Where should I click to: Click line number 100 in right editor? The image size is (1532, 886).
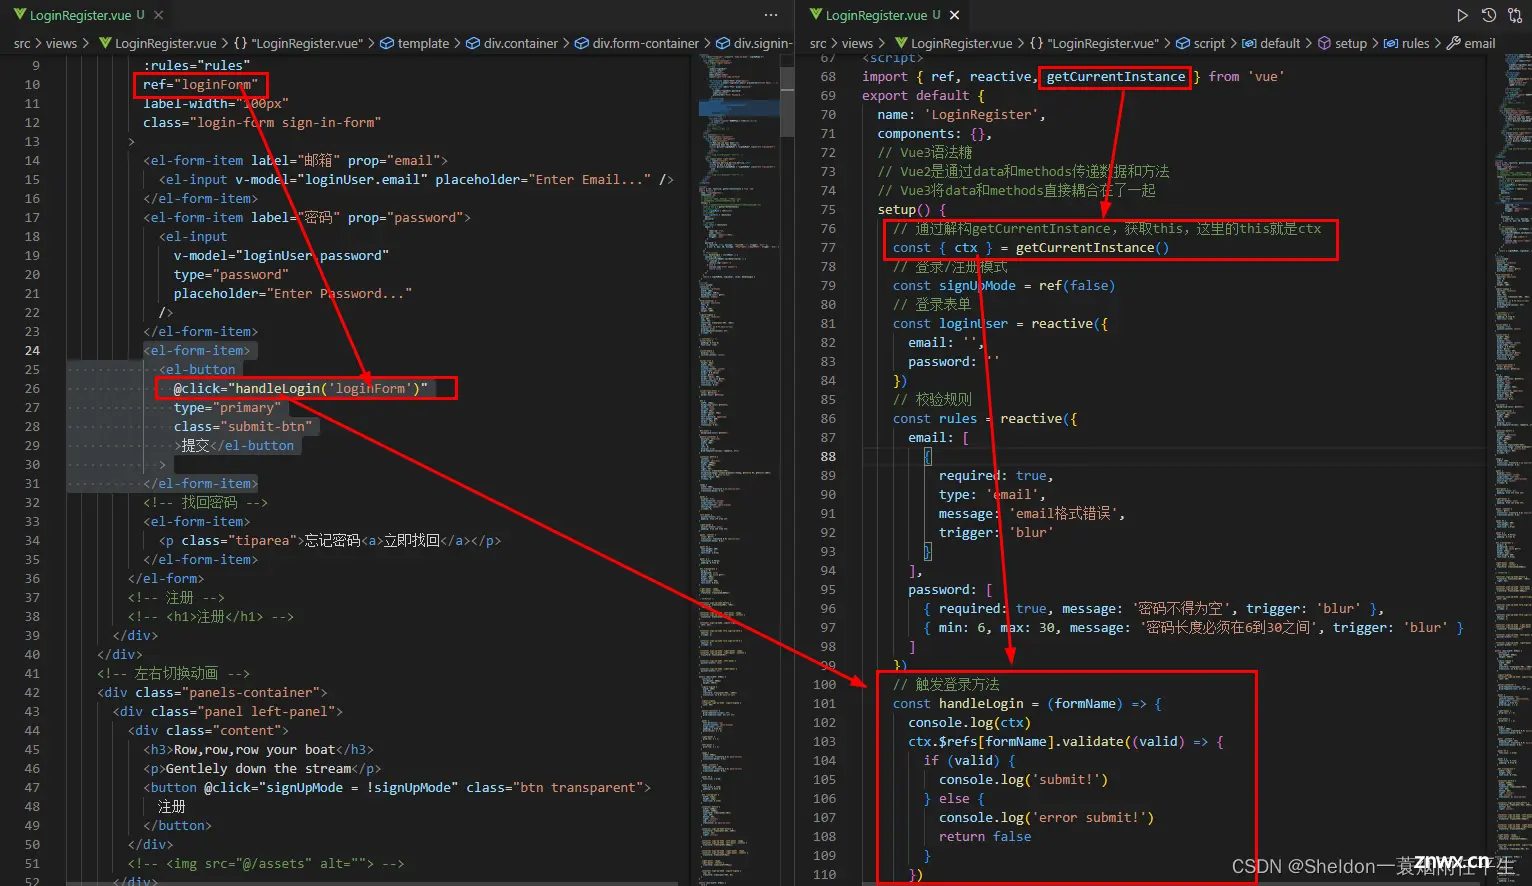click(824, 685)
